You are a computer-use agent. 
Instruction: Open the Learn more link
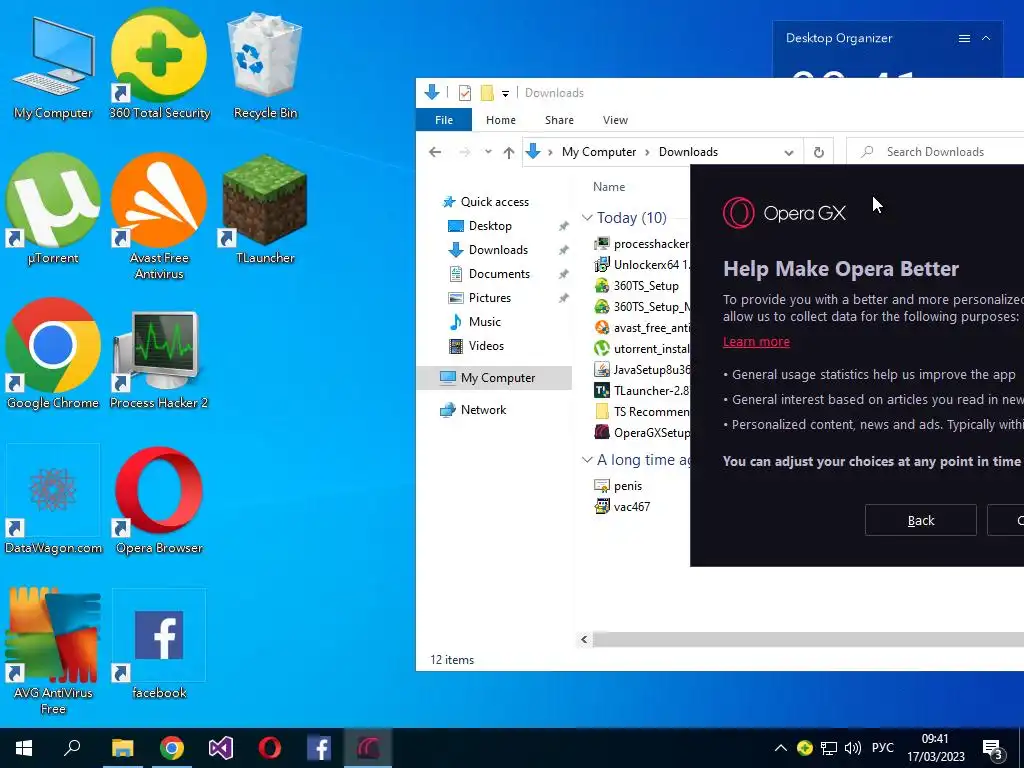click(x=756, y=342)
